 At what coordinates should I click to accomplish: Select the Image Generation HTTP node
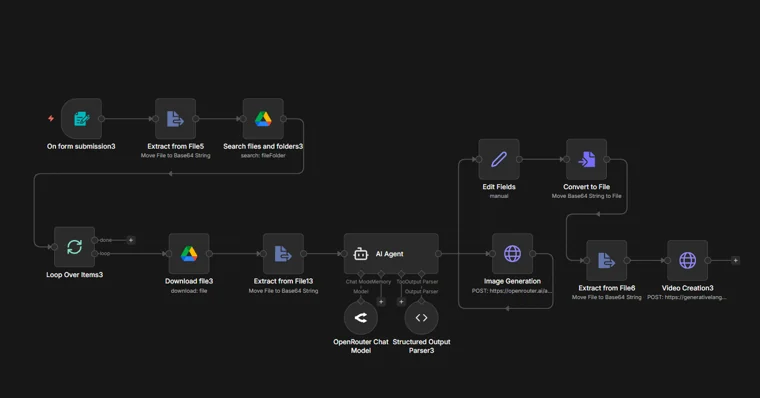click(x=512, y=254)
